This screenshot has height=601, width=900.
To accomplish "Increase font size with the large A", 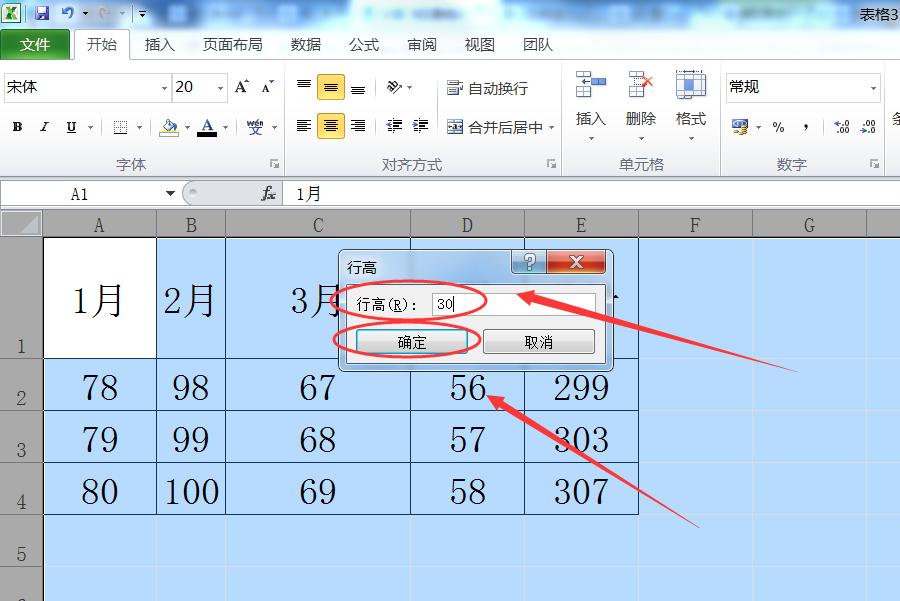I will (242, 87).
